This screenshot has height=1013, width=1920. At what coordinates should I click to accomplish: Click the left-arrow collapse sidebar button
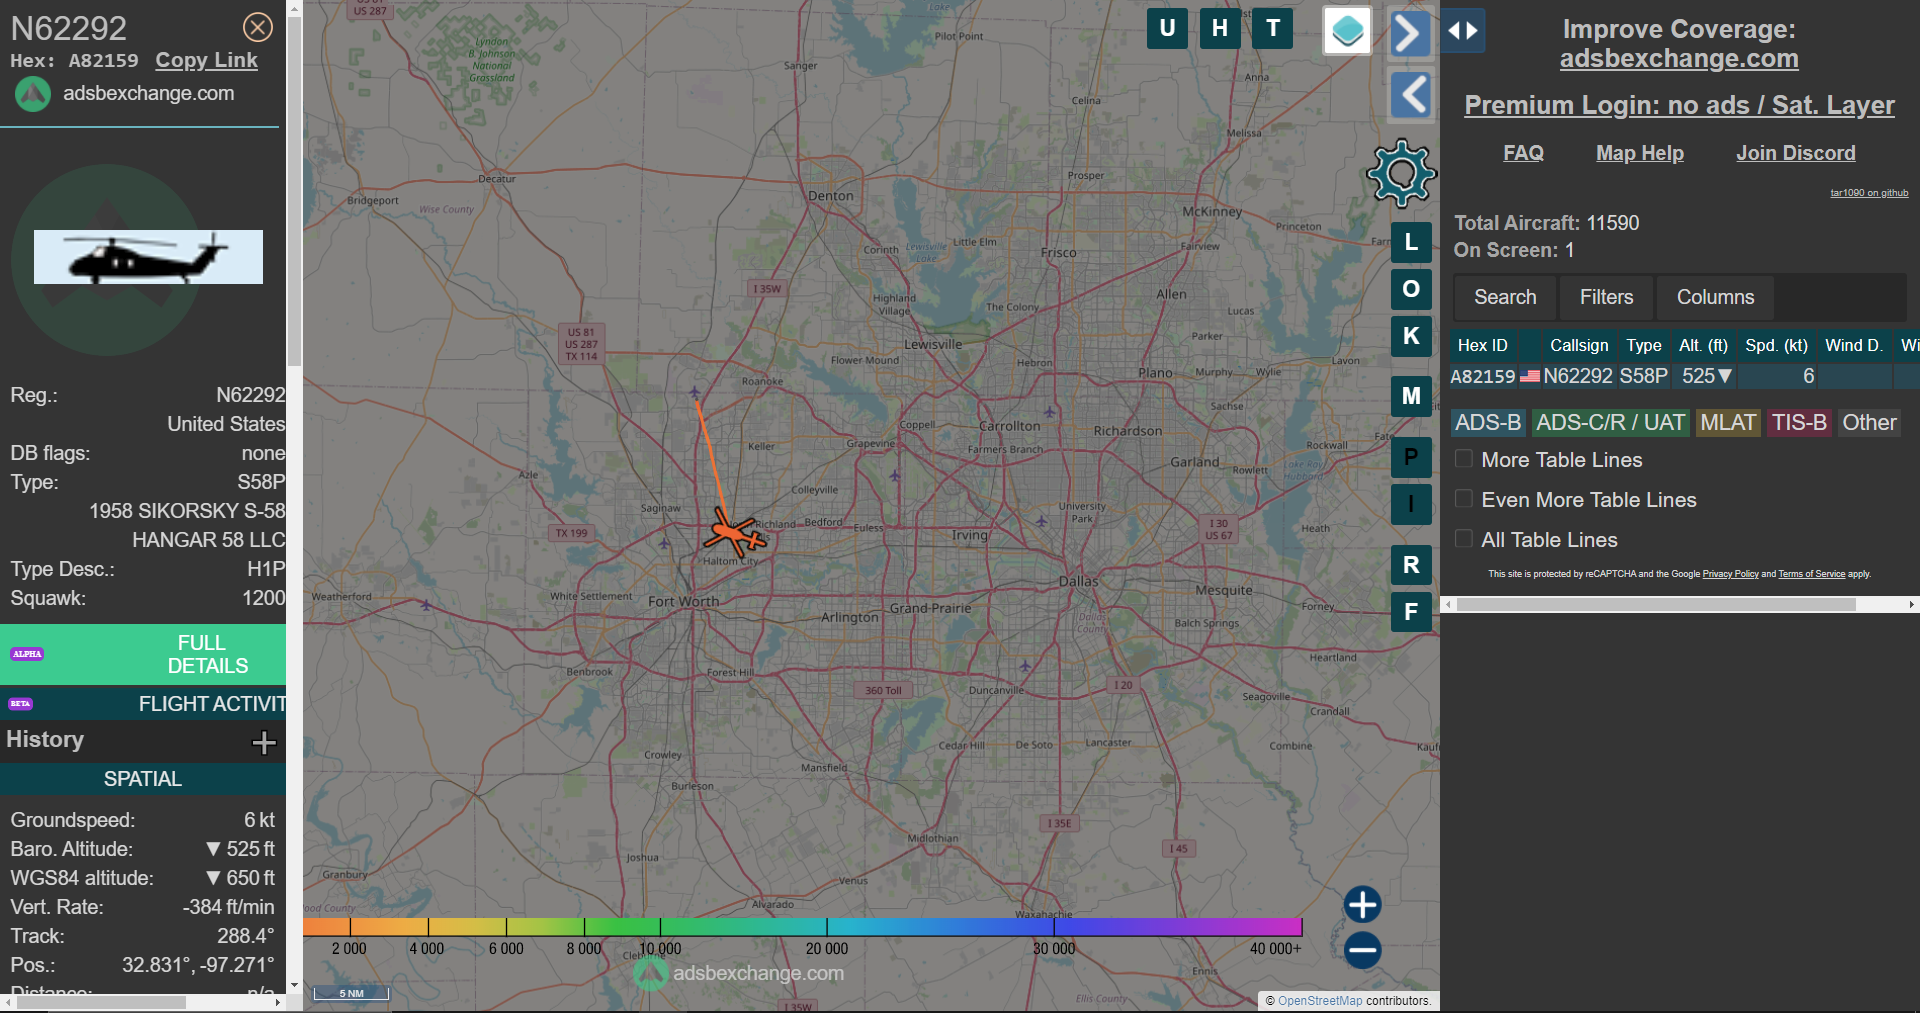pos(1411,96)
